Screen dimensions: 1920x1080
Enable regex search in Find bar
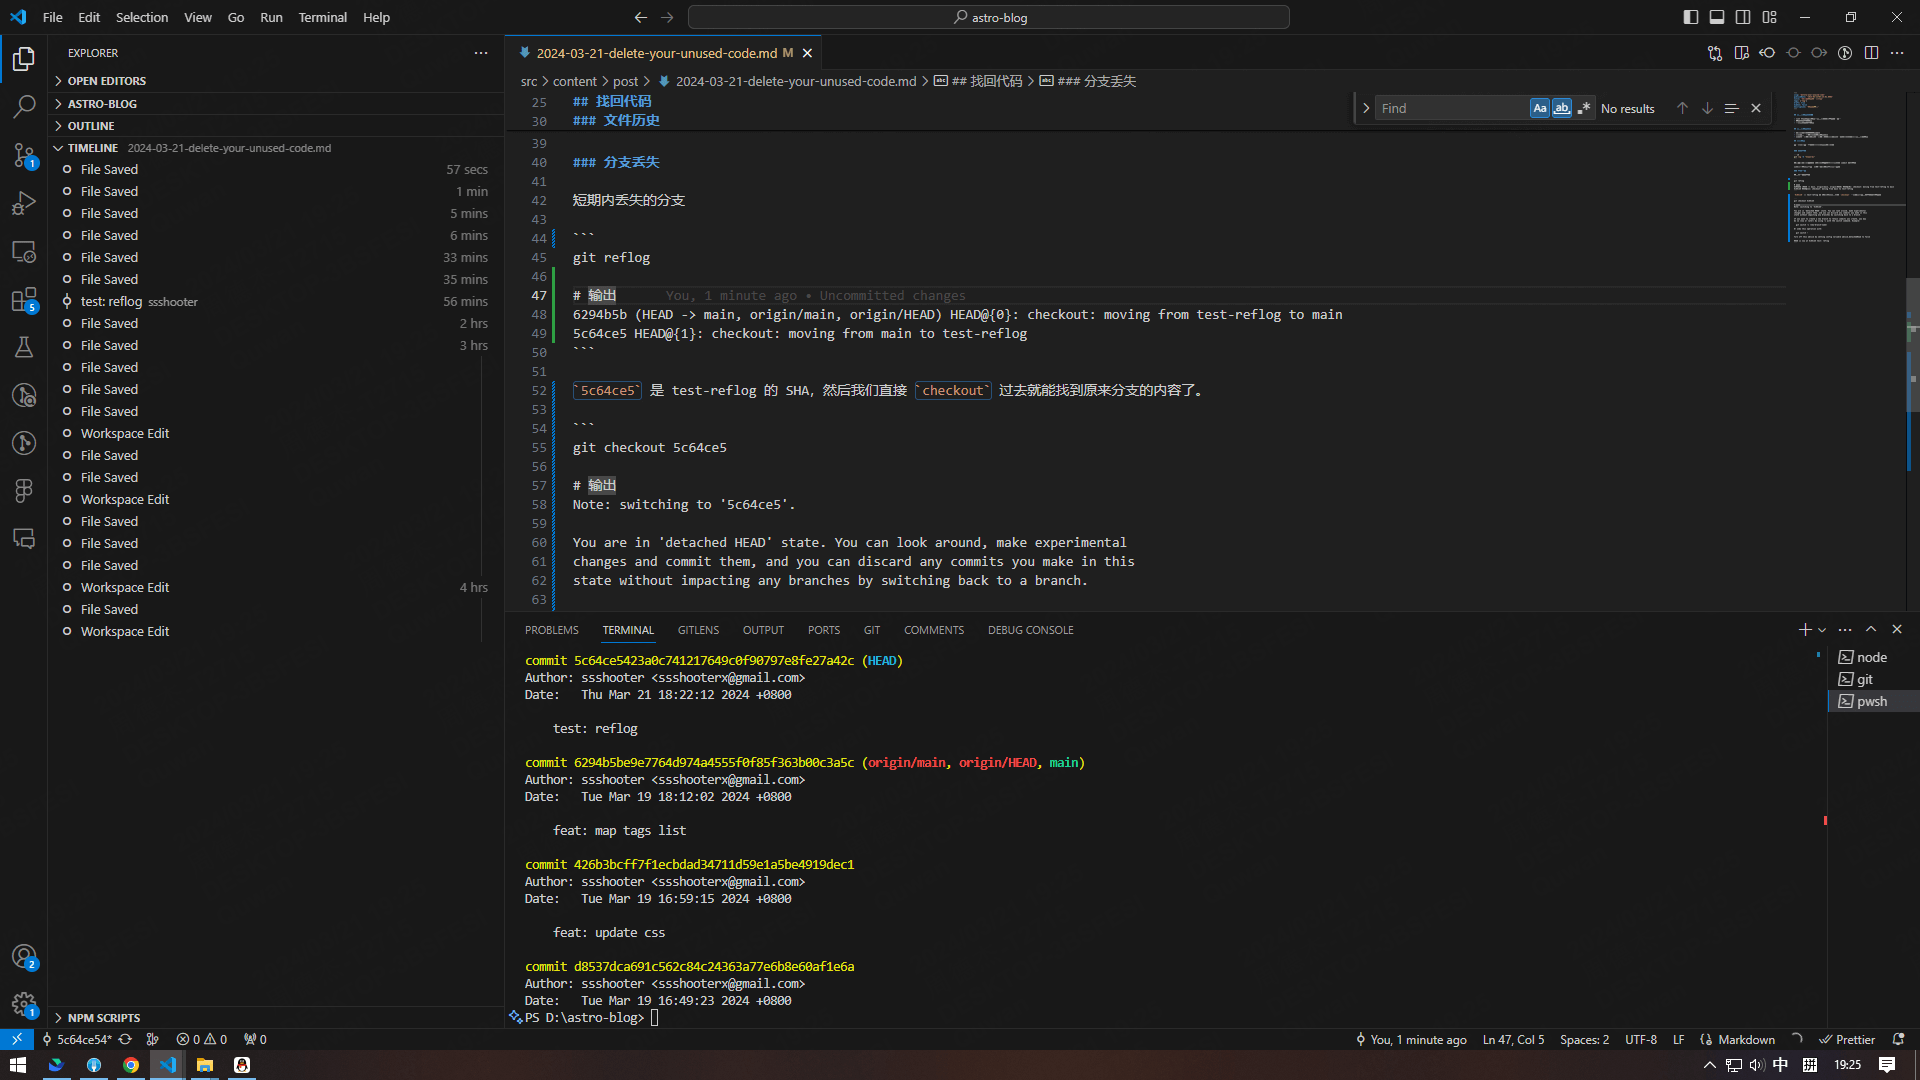click(1582, 108)
